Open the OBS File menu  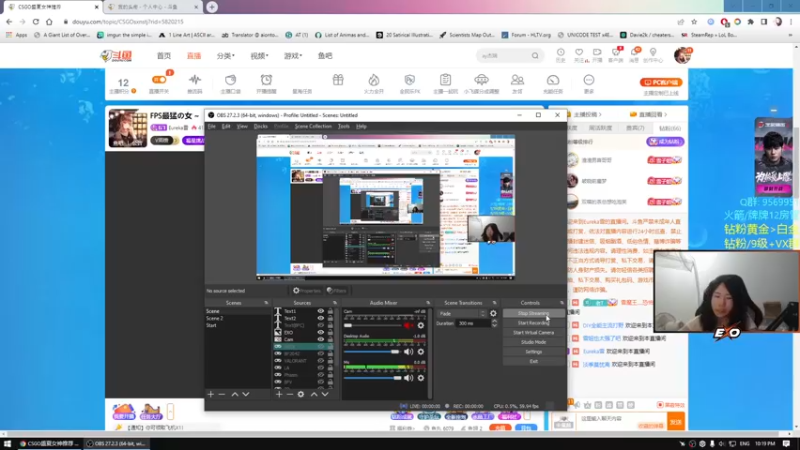[212, 126]
